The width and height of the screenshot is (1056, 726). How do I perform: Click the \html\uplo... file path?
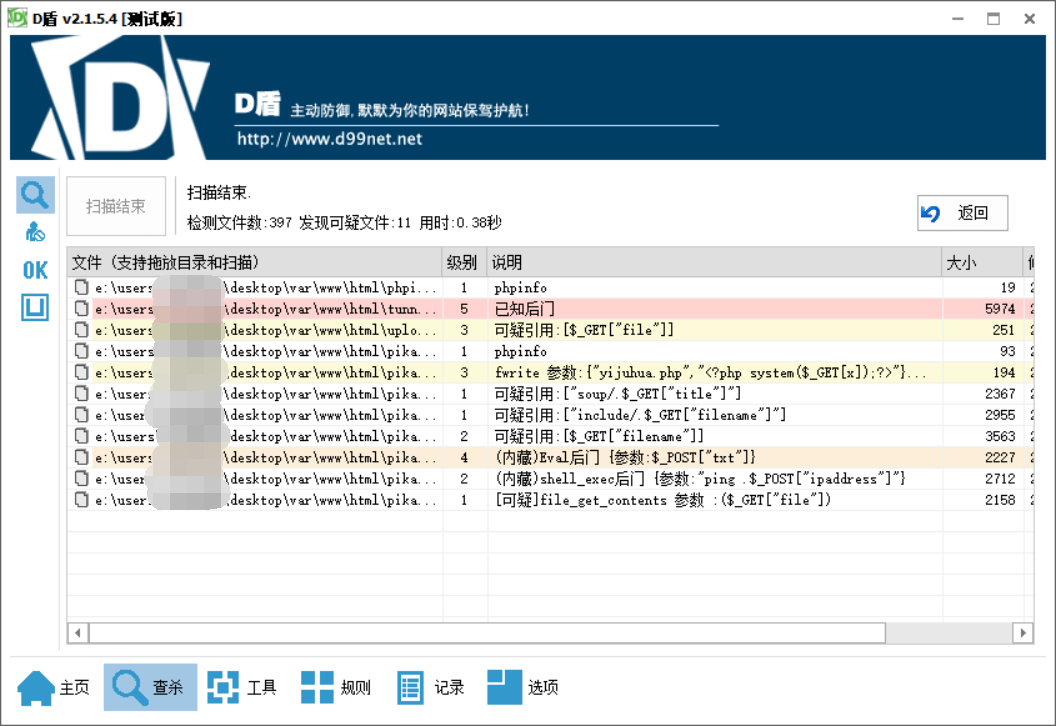265,330
